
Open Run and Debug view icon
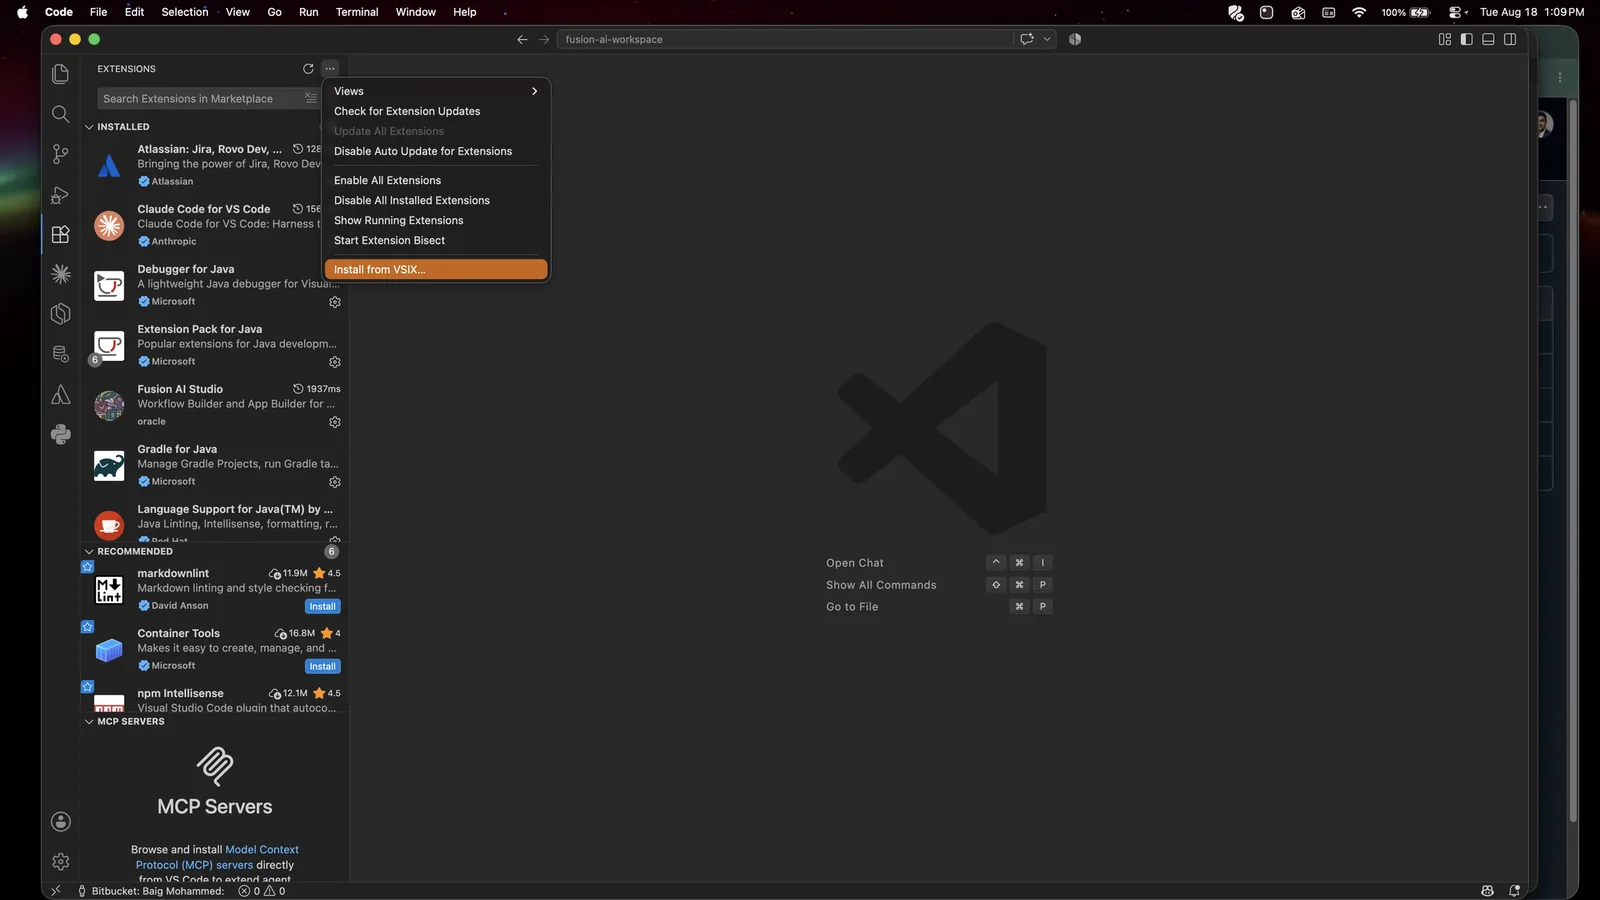tap(60, 194)
